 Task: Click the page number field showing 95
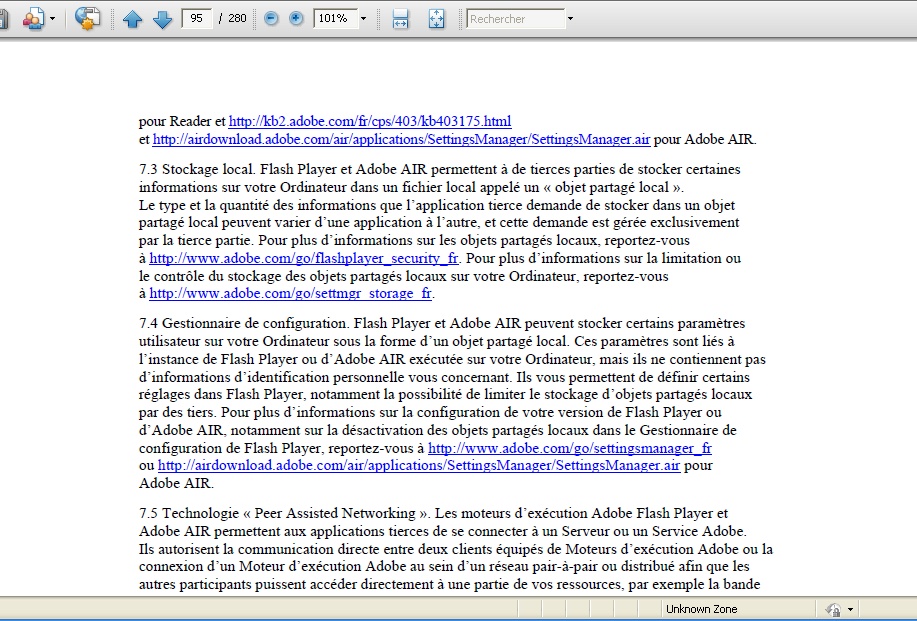point(196,19)
